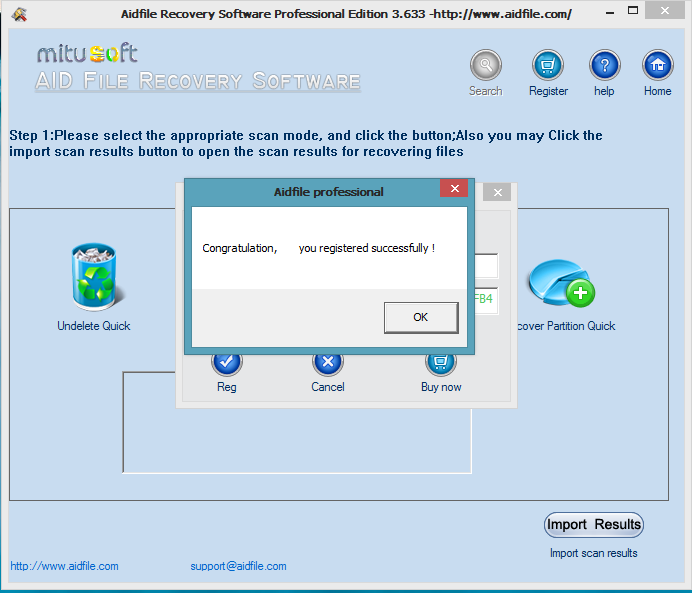Open the http://www.aidfile.com link
The image size is (692, 593).
tap(64, 566)
